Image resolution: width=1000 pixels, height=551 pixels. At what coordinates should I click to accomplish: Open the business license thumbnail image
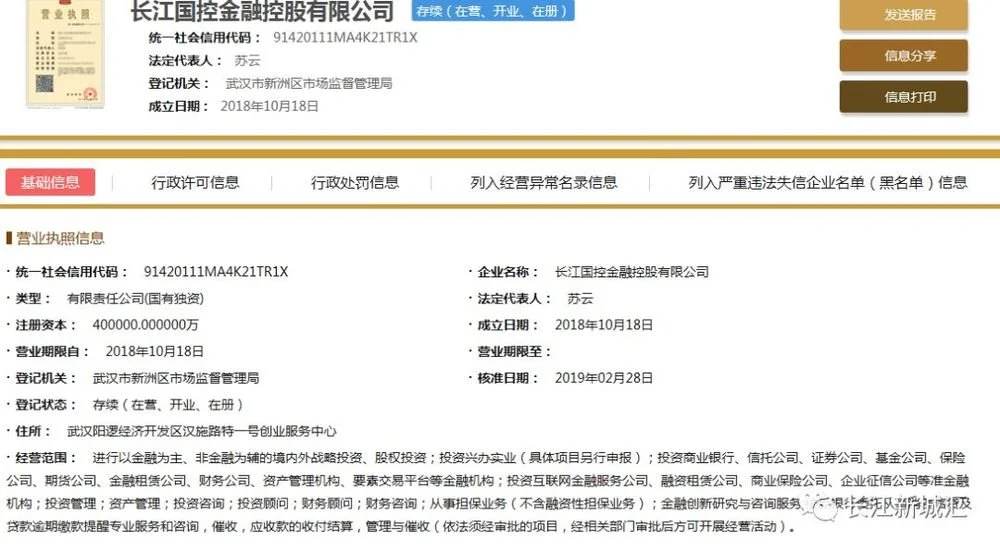pyautogui.click(x=65, y=54)
